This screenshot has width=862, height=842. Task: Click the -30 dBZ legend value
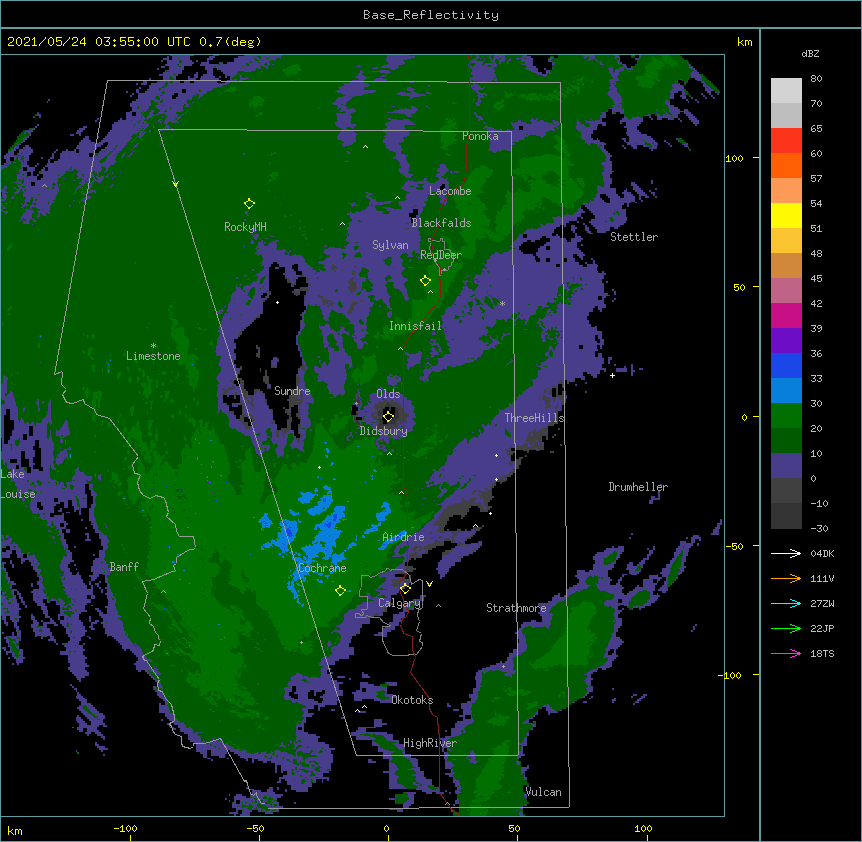[x=819, y=528]
